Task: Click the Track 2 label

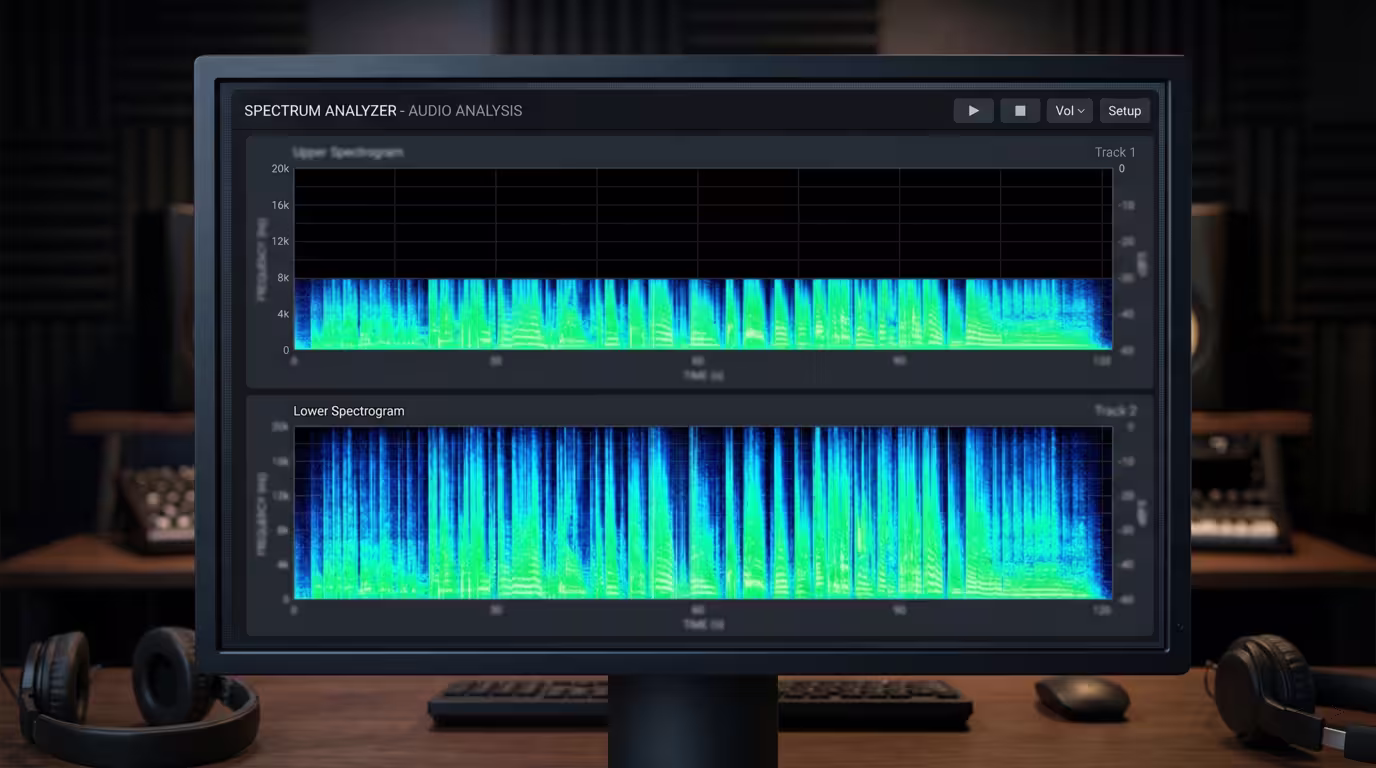Action: point(1115,411)
